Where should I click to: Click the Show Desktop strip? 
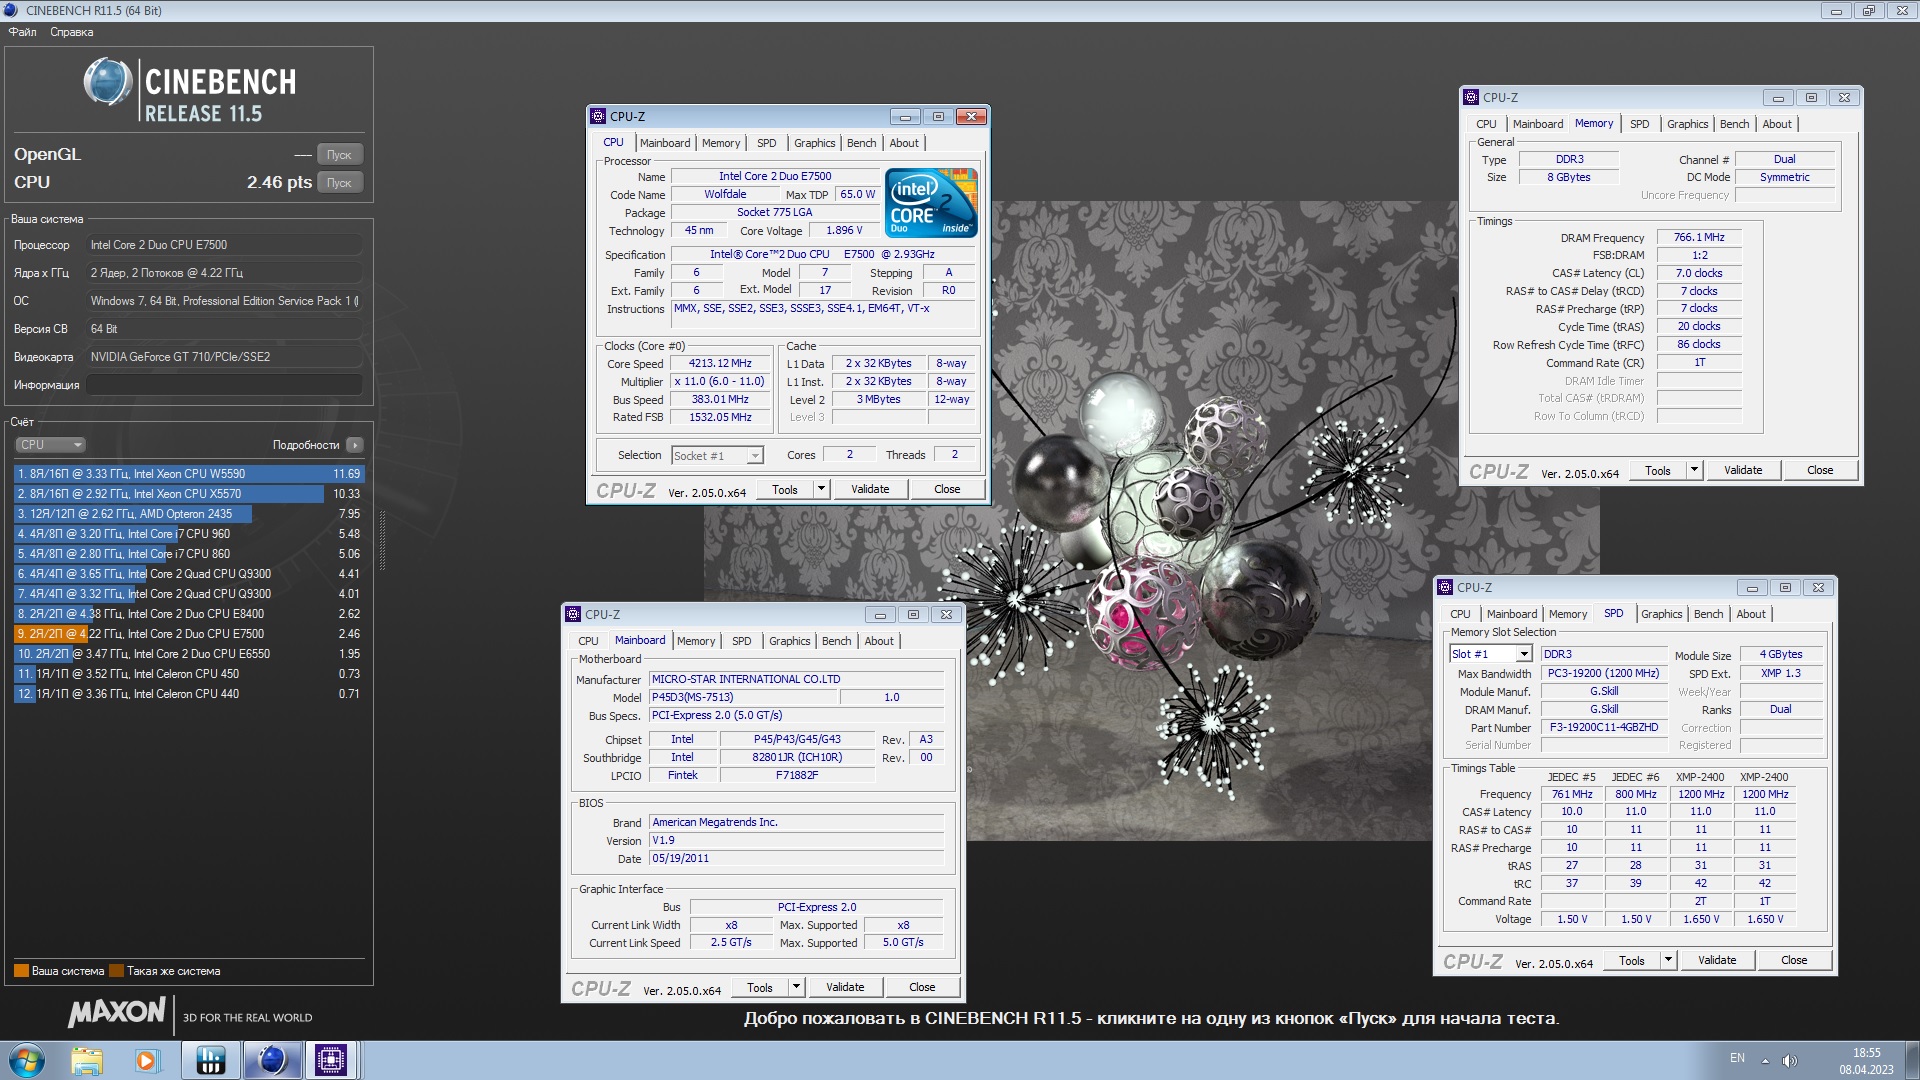[x=1913, y=1060]
